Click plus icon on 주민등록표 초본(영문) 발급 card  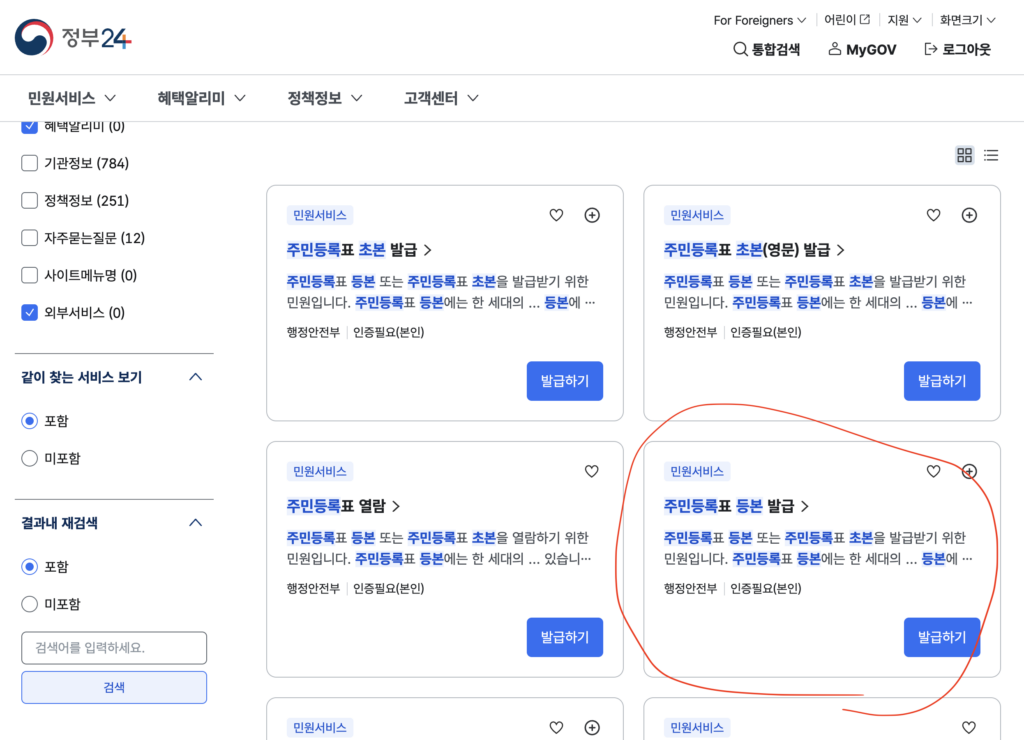click(969, 215)
